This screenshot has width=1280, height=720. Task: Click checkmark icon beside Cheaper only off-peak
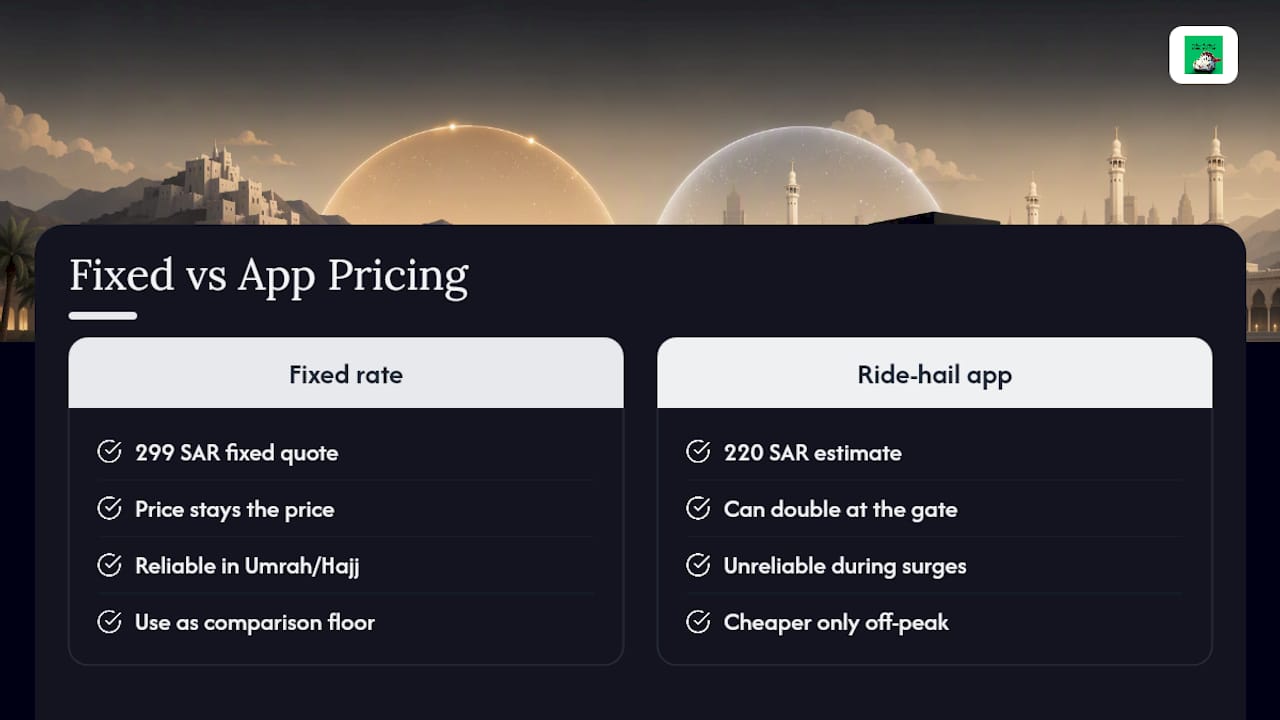point(698,622)
